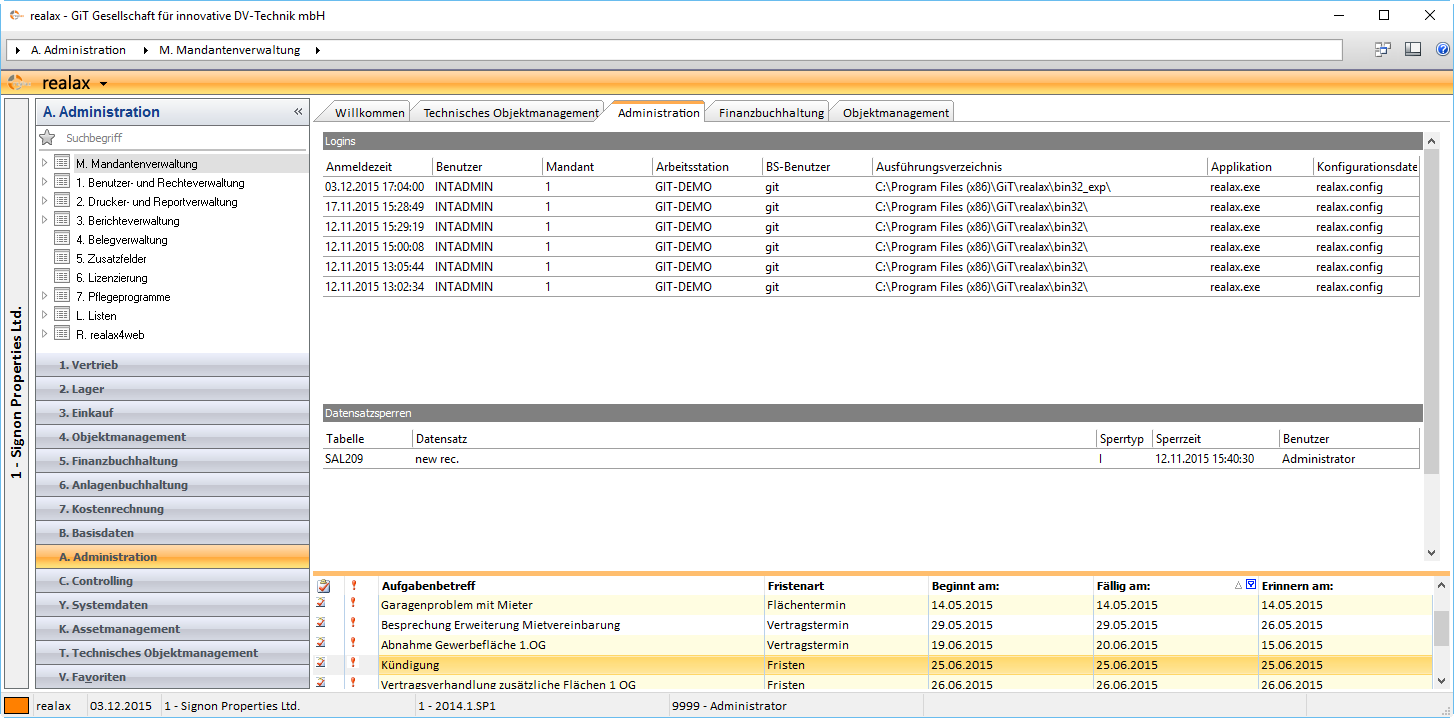Click the list icon of 6. Lizenzierung
Screen dimensions: 1454x718
click(62, 277)
